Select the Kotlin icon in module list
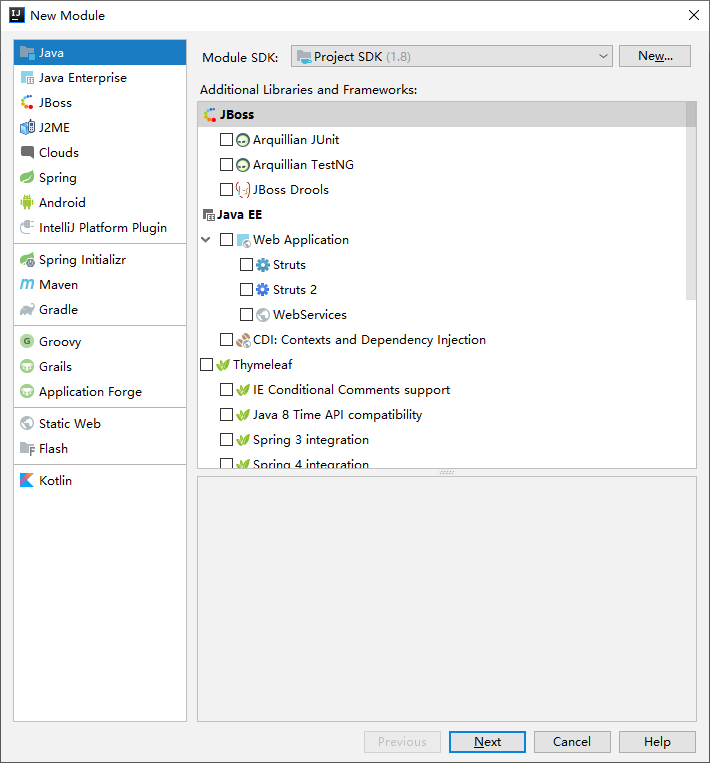This screenshot has width=710, height=763. [28, 481]
